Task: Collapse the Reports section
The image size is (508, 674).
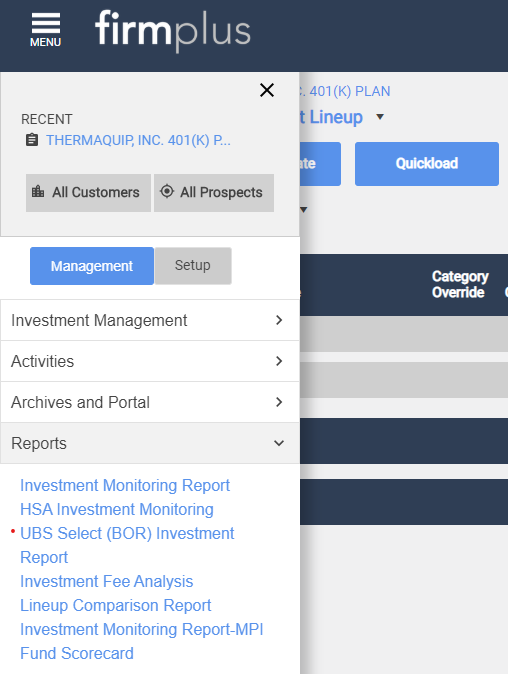Action: tap(150, 443)
